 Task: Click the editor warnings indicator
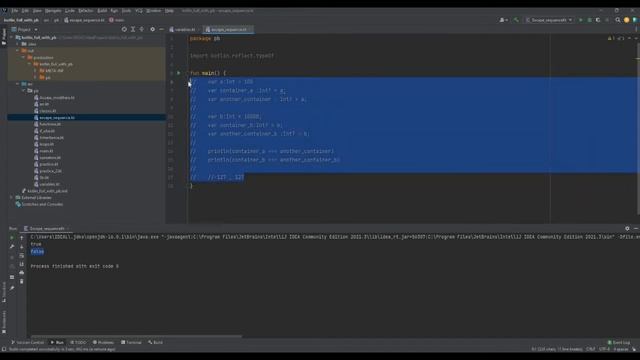(611, 38)
